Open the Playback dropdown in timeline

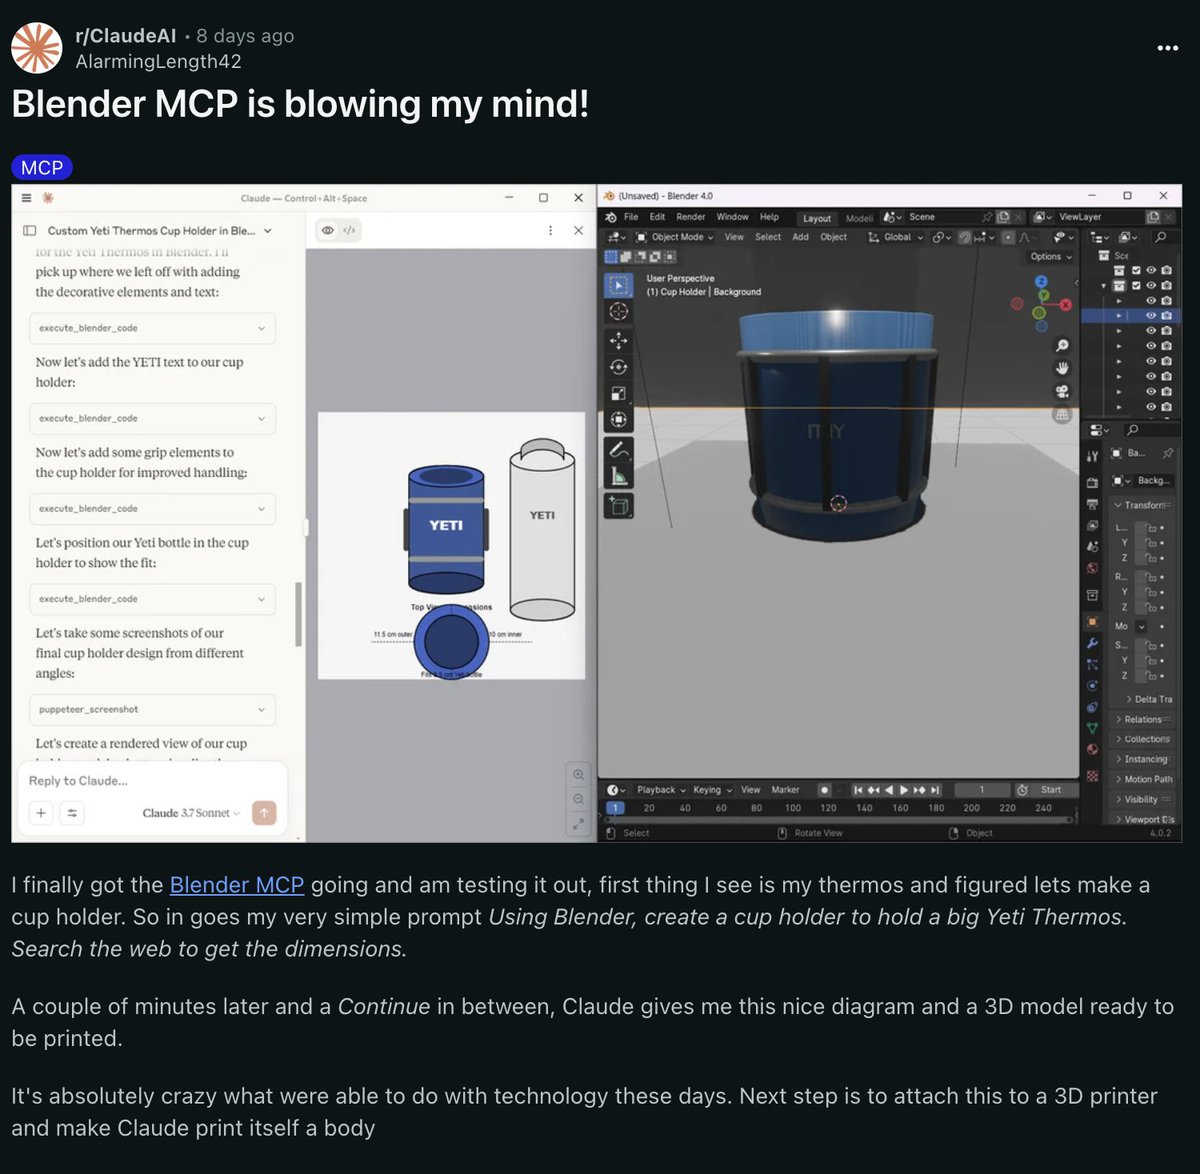tap(660, 790)
